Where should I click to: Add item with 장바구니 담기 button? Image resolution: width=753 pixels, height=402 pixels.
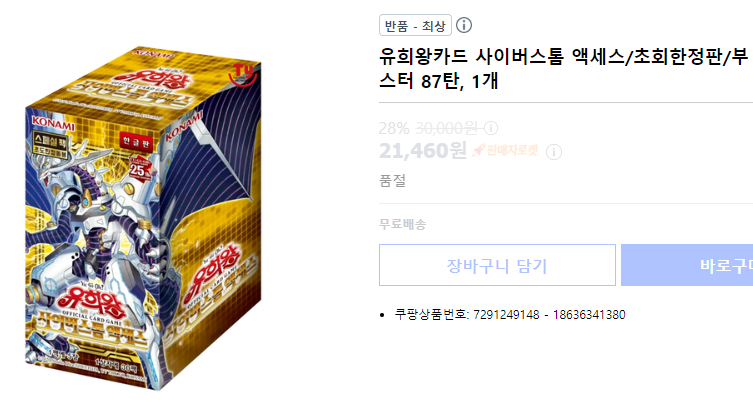point(497,265)
